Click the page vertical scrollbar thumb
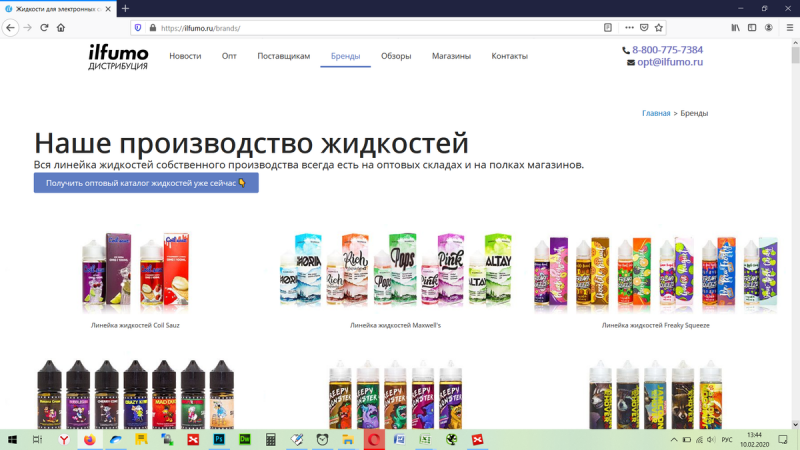Viewport: 800px width, 450px height. 795,55
